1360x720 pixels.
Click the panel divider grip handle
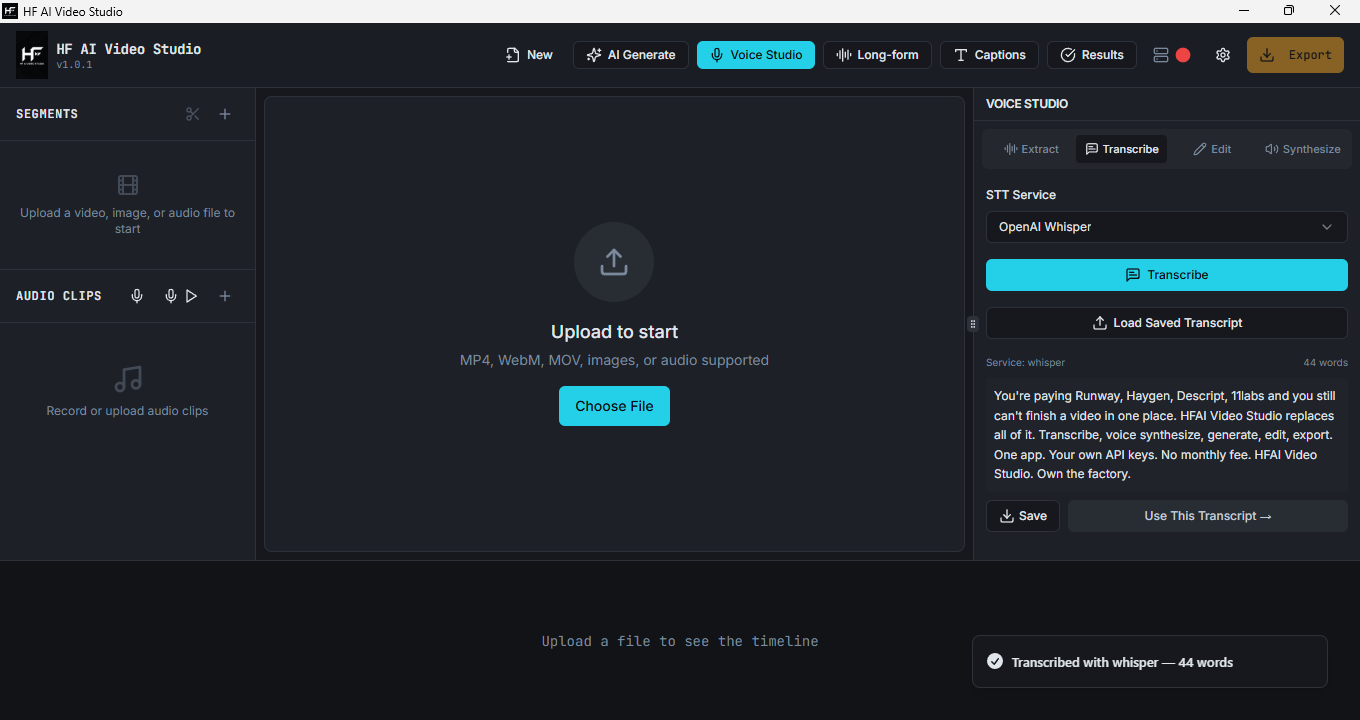[972, 324]
